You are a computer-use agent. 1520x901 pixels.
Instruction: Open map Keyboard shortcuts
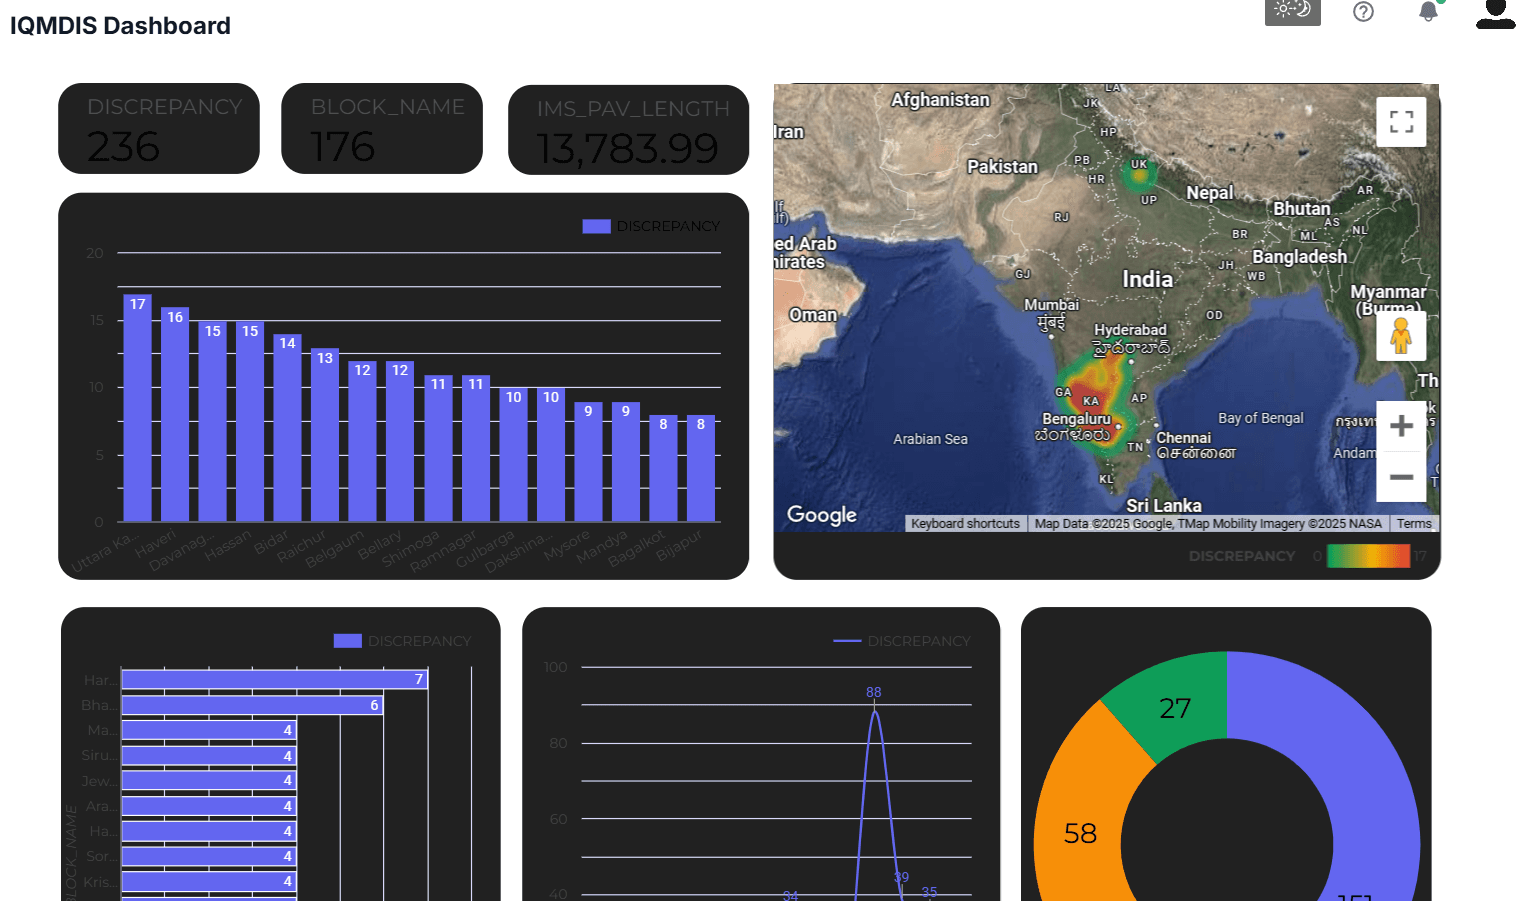coord(965,524)
